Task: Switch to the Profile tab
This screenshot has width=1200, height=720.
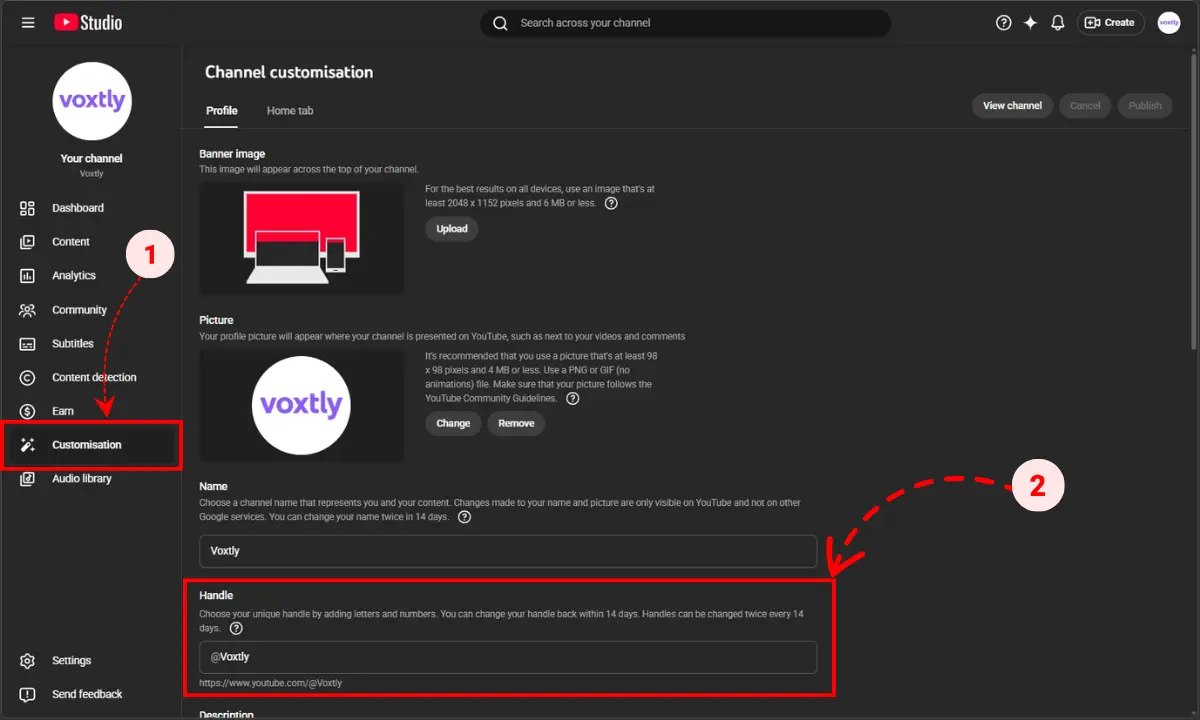Action: pyautogui.click(x=222, y=111)
